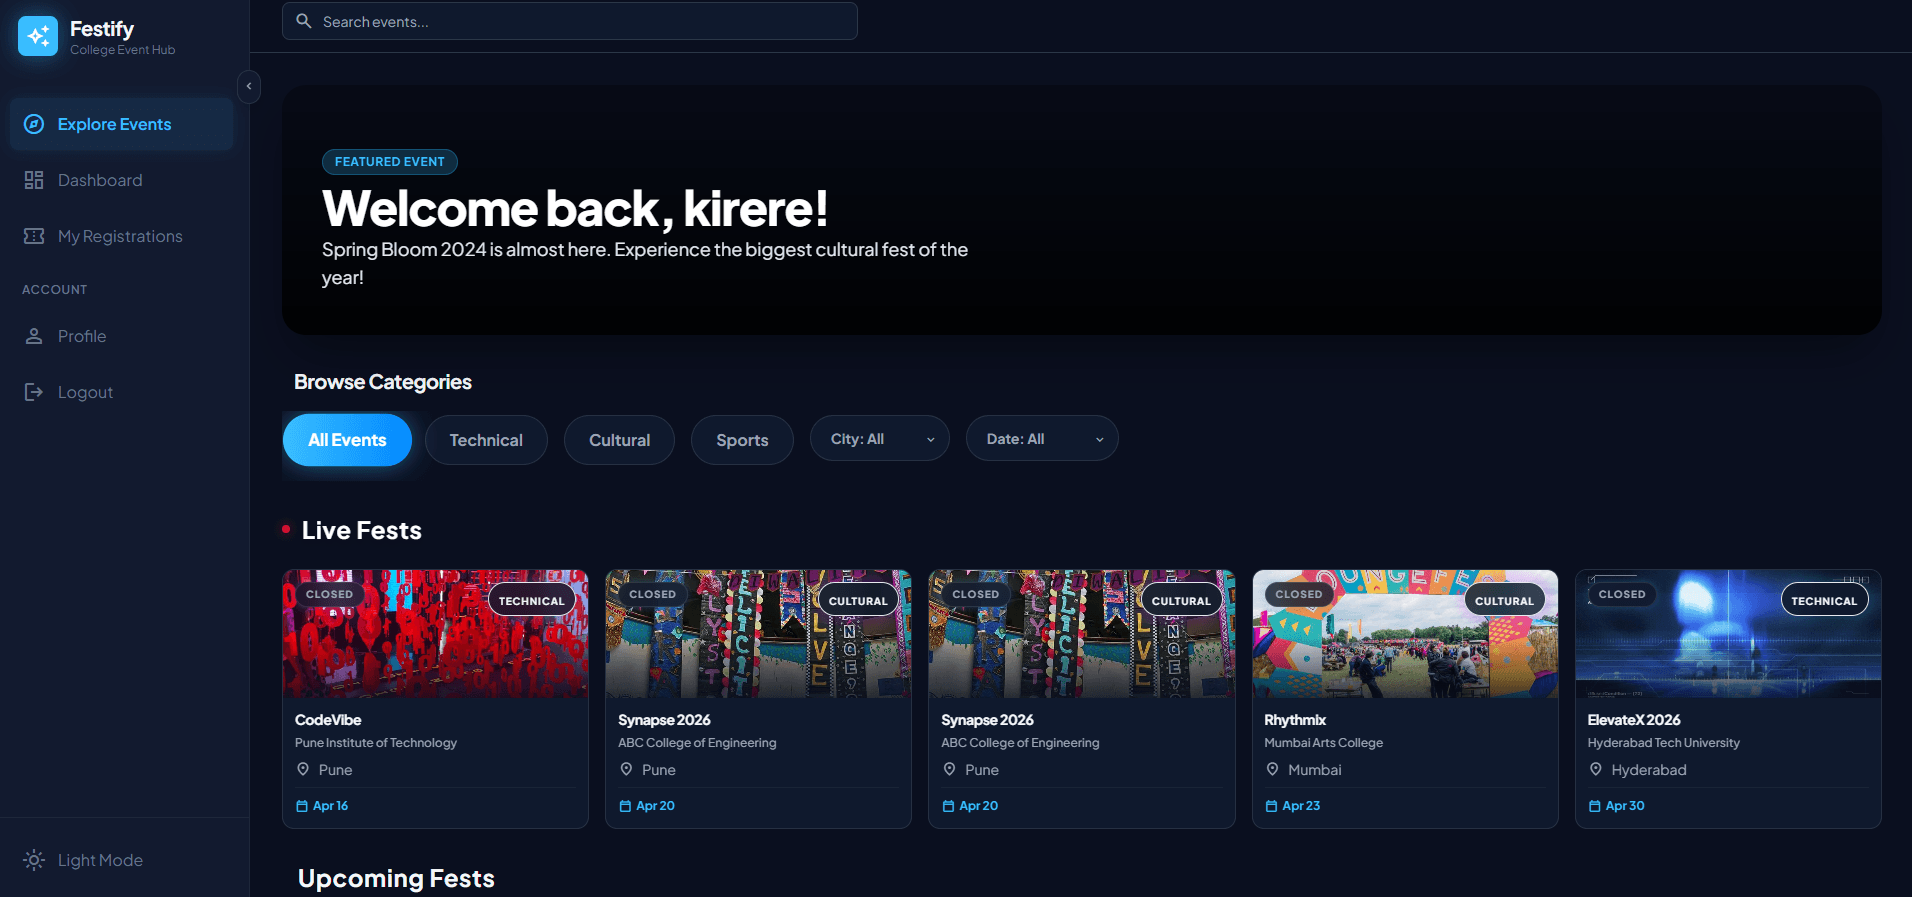
Task: Click the Festify sparkle logo icon
Action: pyautogui.click(x=38, y=36)
